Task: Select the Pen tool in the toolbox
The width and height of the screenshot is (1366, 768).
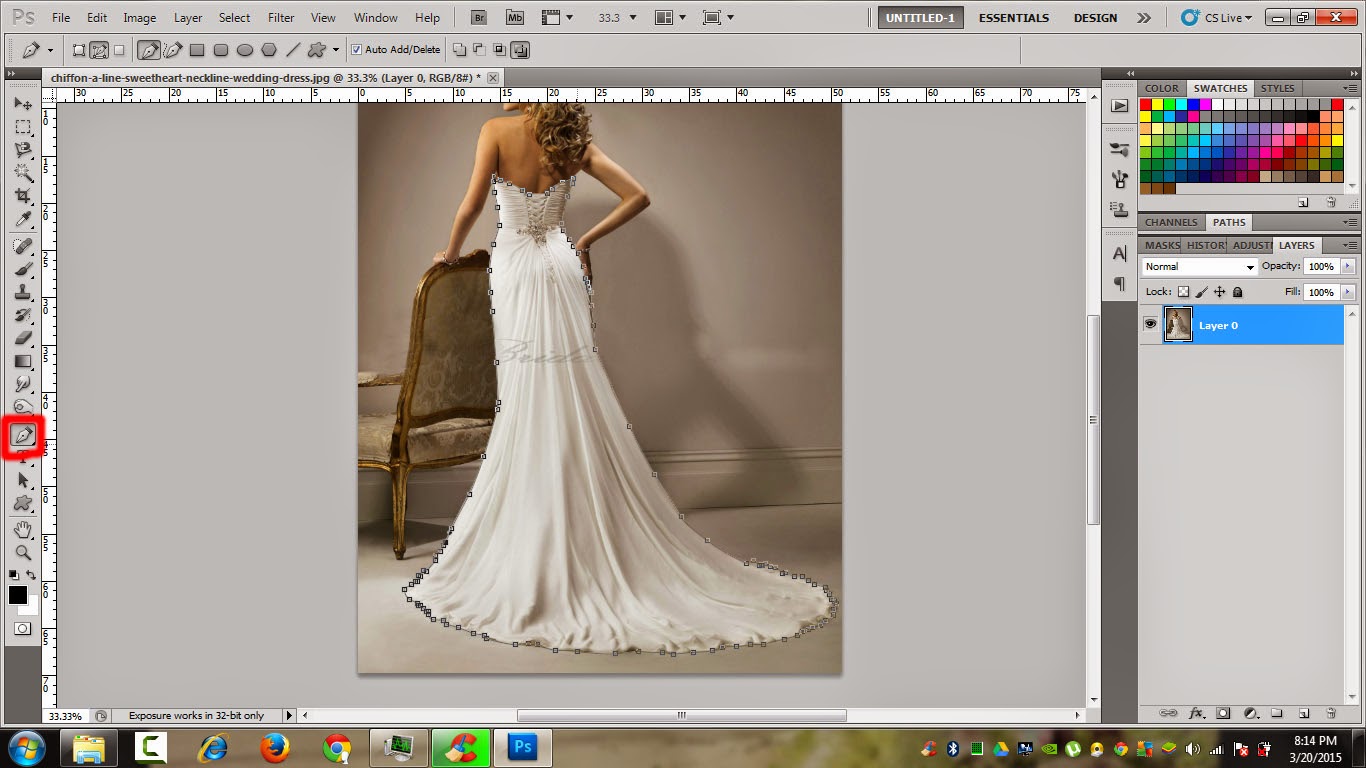Action: coord(22,436)
